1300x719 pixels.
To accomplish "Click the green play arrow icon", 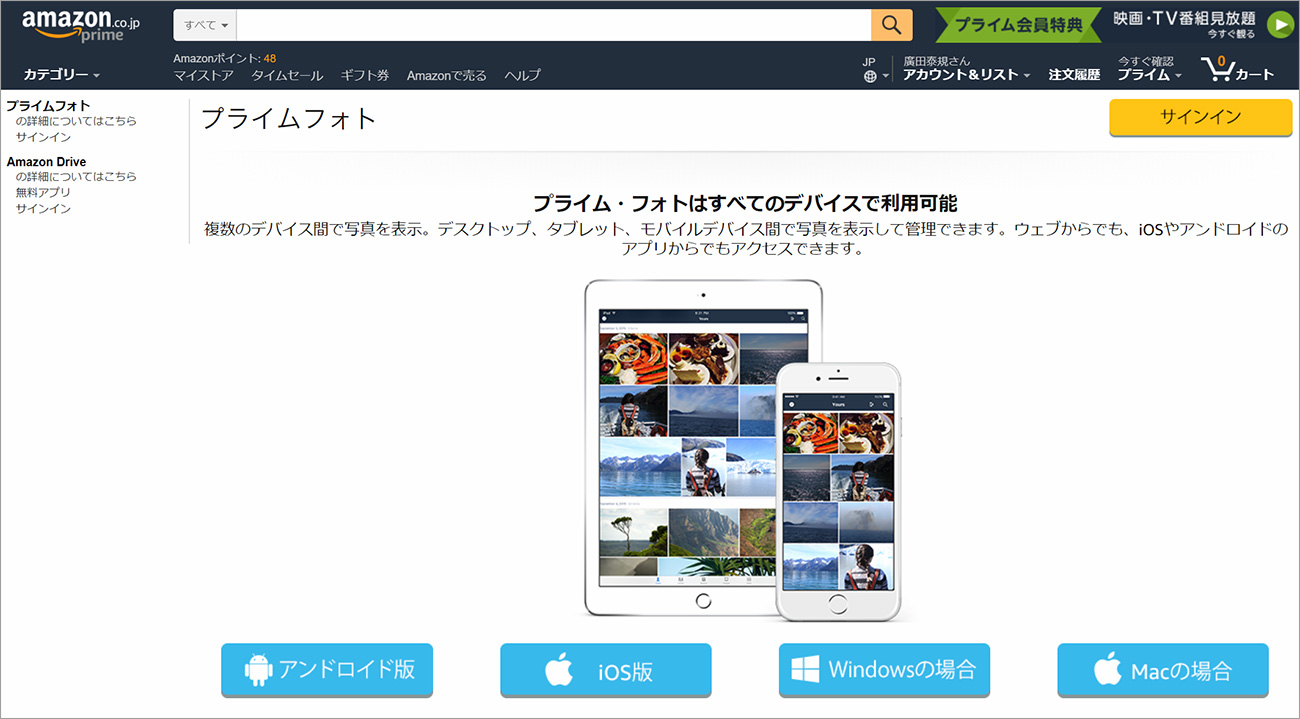I will click(1280, 25).
